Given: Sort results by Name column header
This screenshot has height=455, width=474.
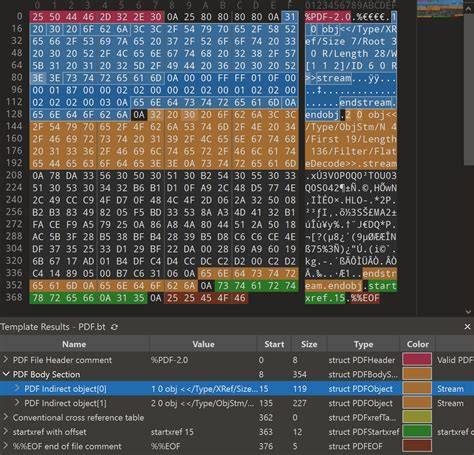Looking at the screenshot, I should click(74, 344).
